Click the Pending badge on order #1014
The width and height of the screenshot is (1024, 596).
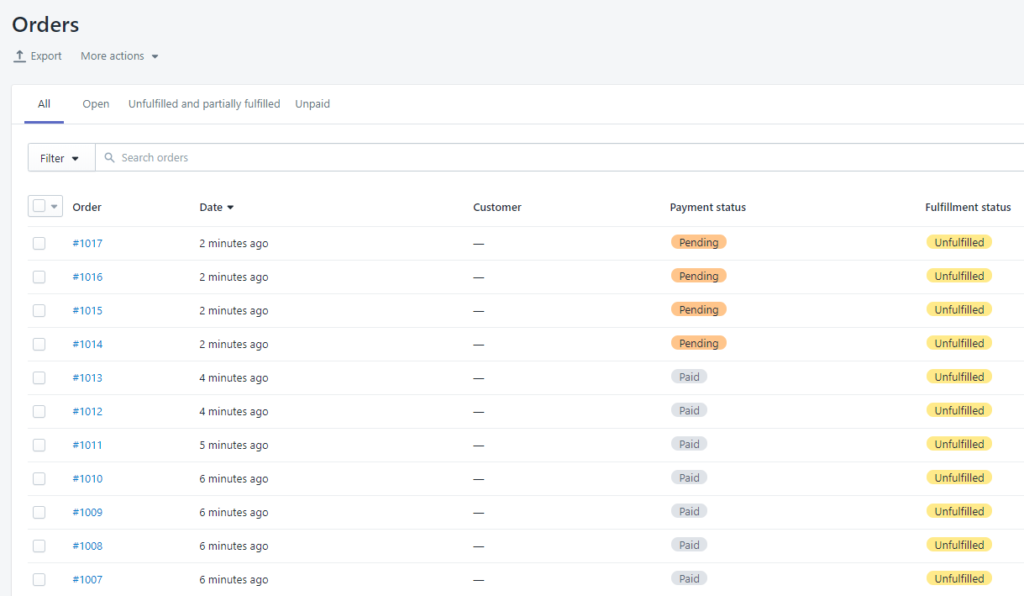click(698, 342)
